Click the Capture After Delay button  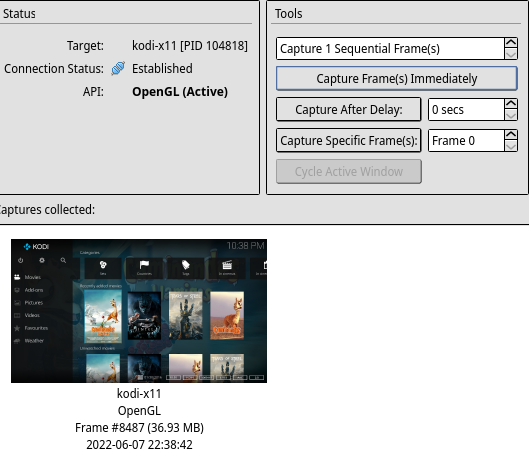[x=349, y=109]
